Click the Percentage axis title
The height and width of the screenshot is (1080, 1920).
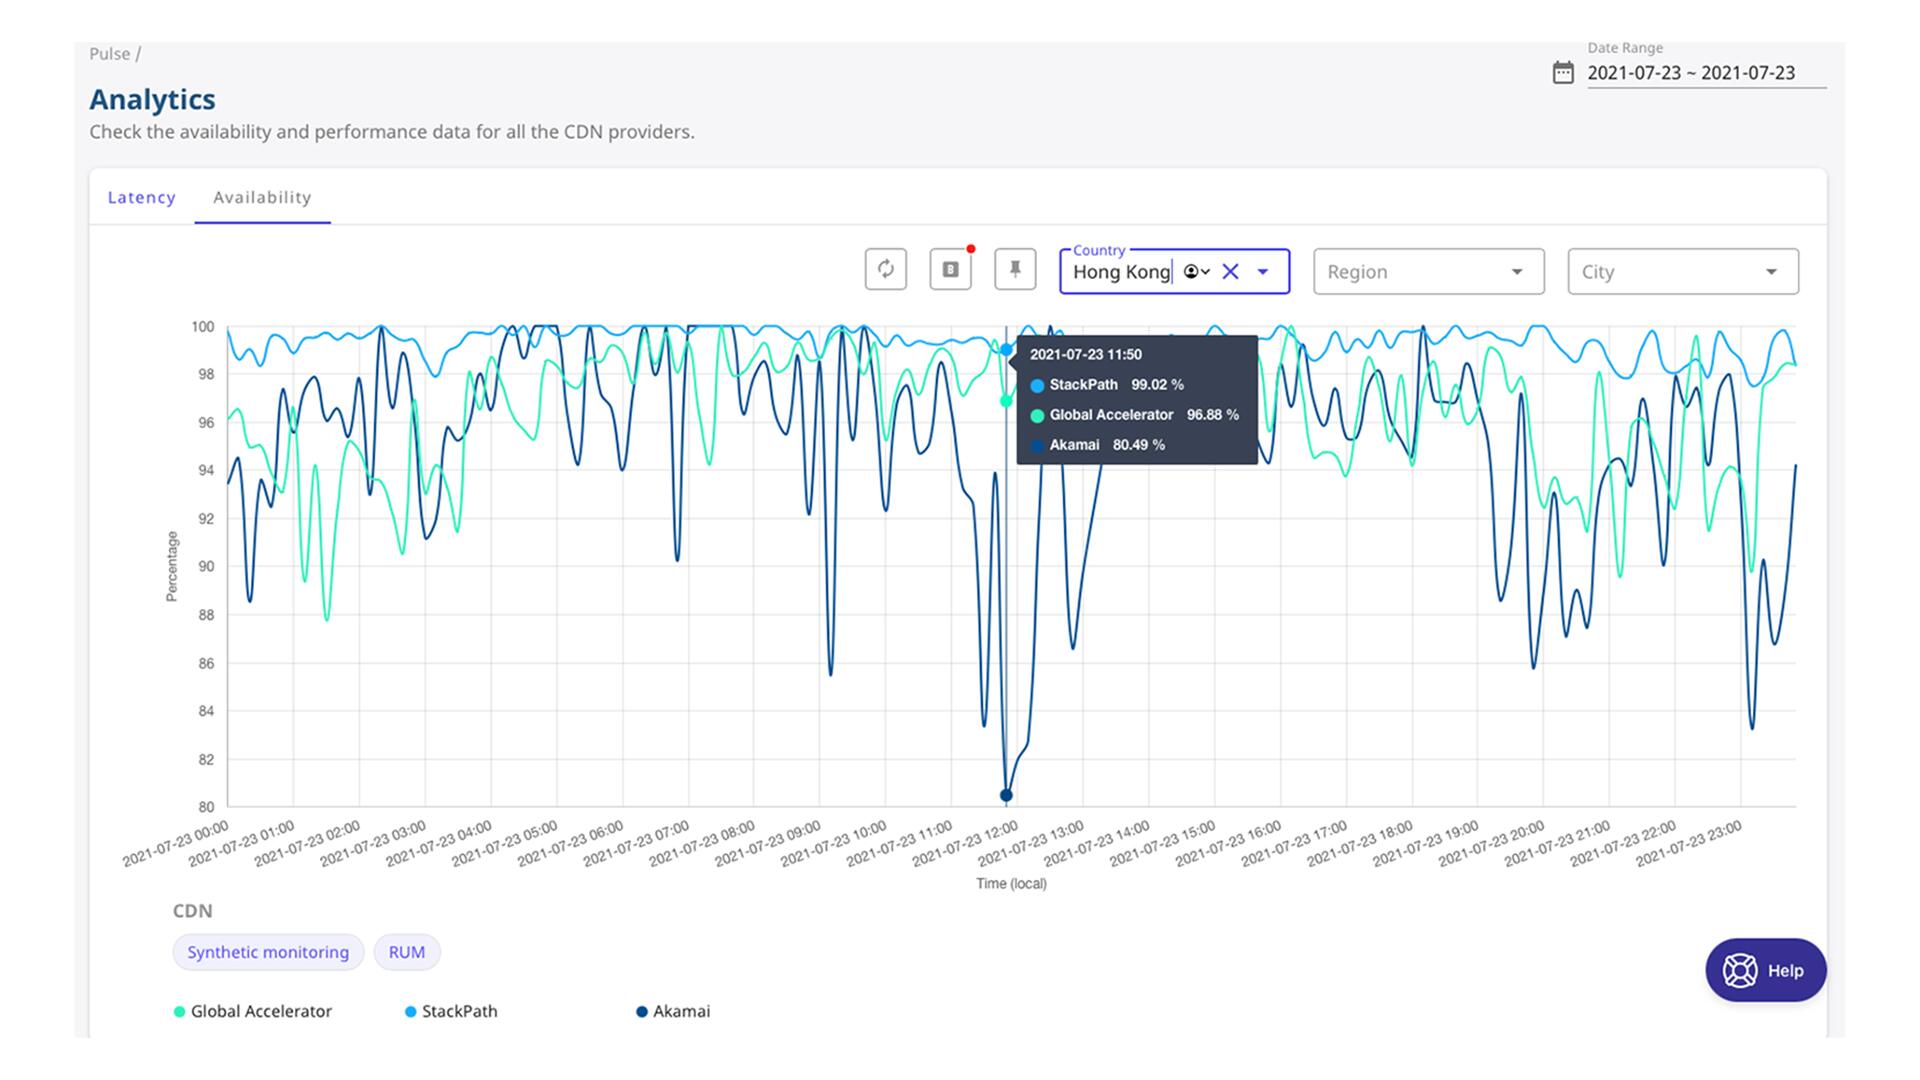coord(172,566)
